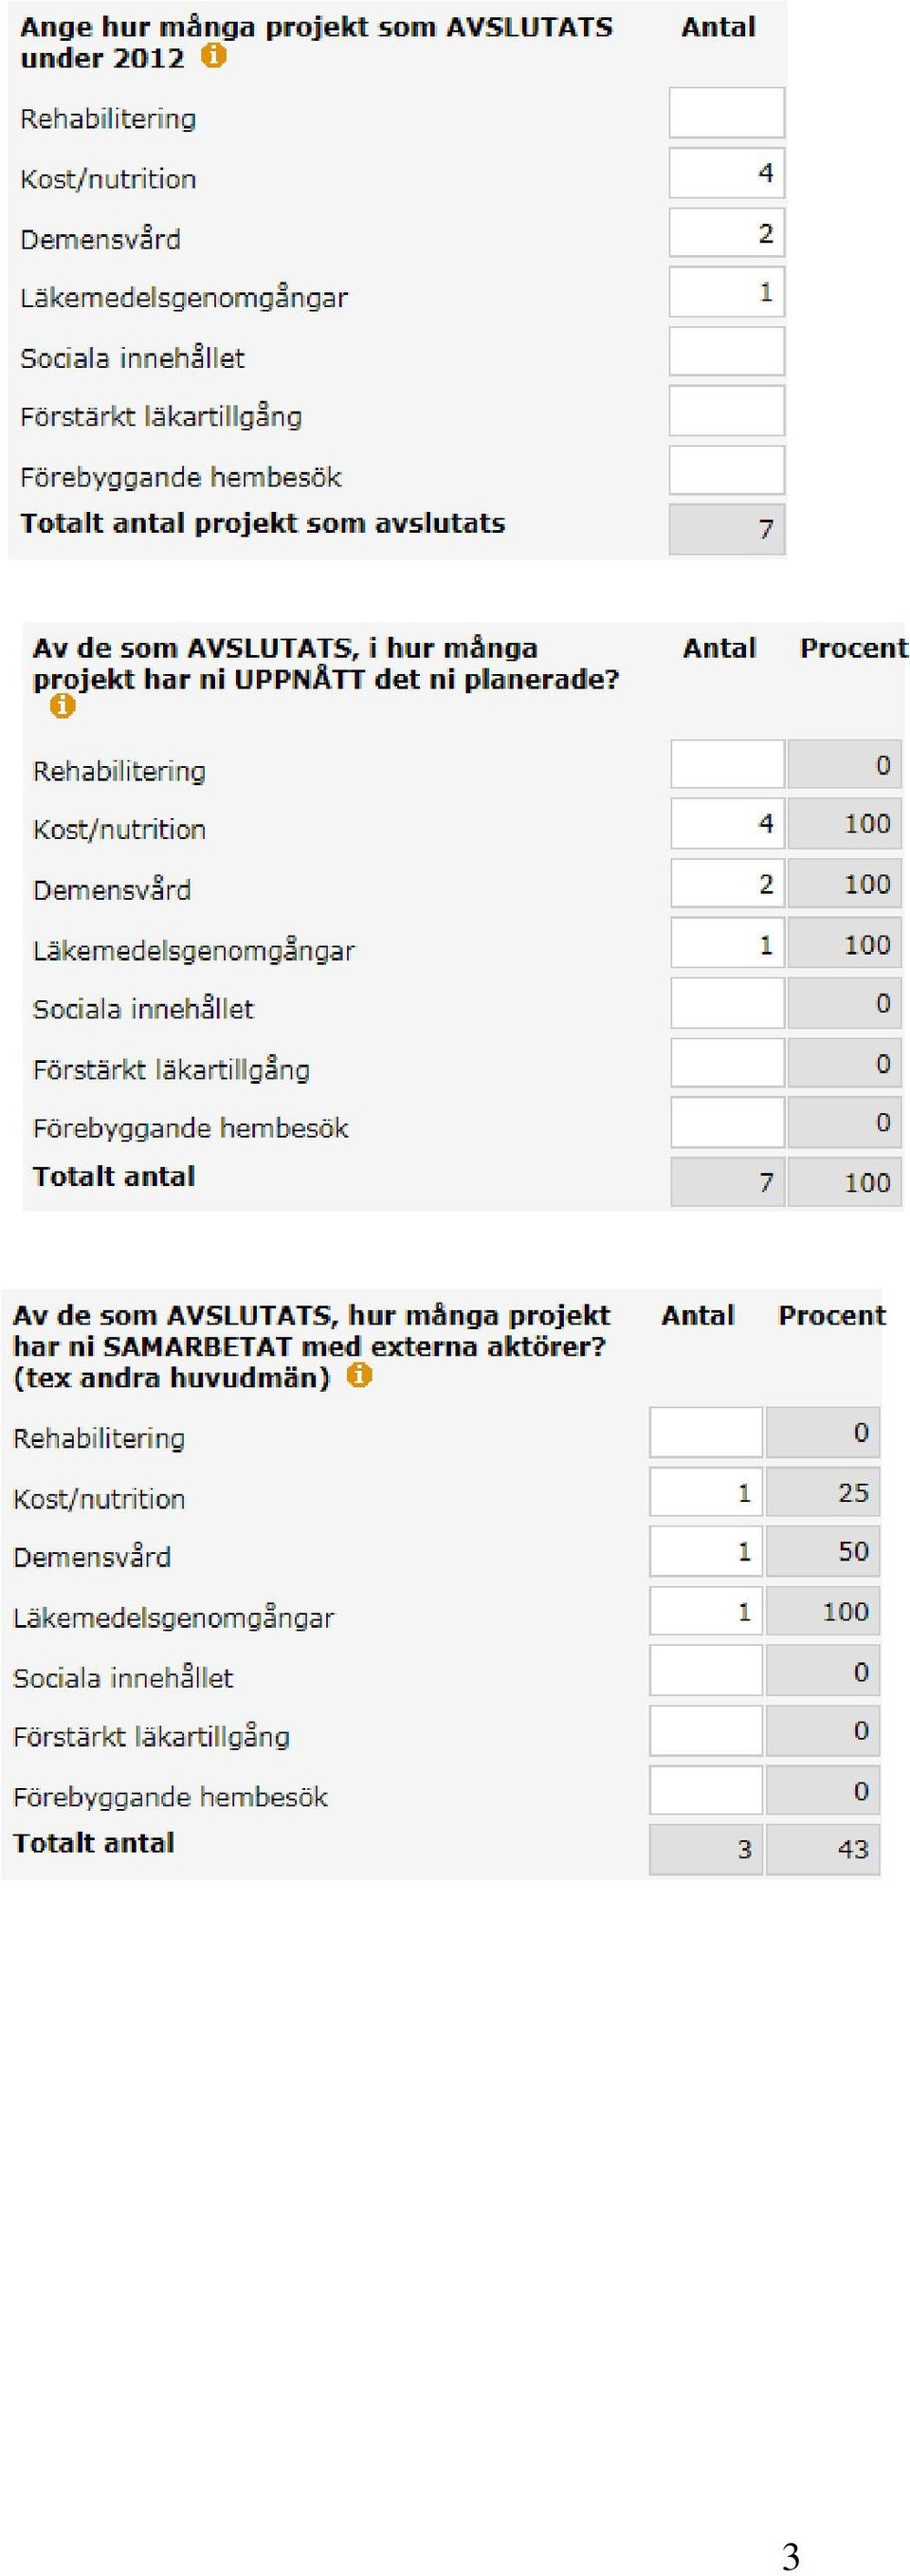
Task: Select Förebyggande hembesök Antal field in UPPNÅTT table
Action: 728,1122
